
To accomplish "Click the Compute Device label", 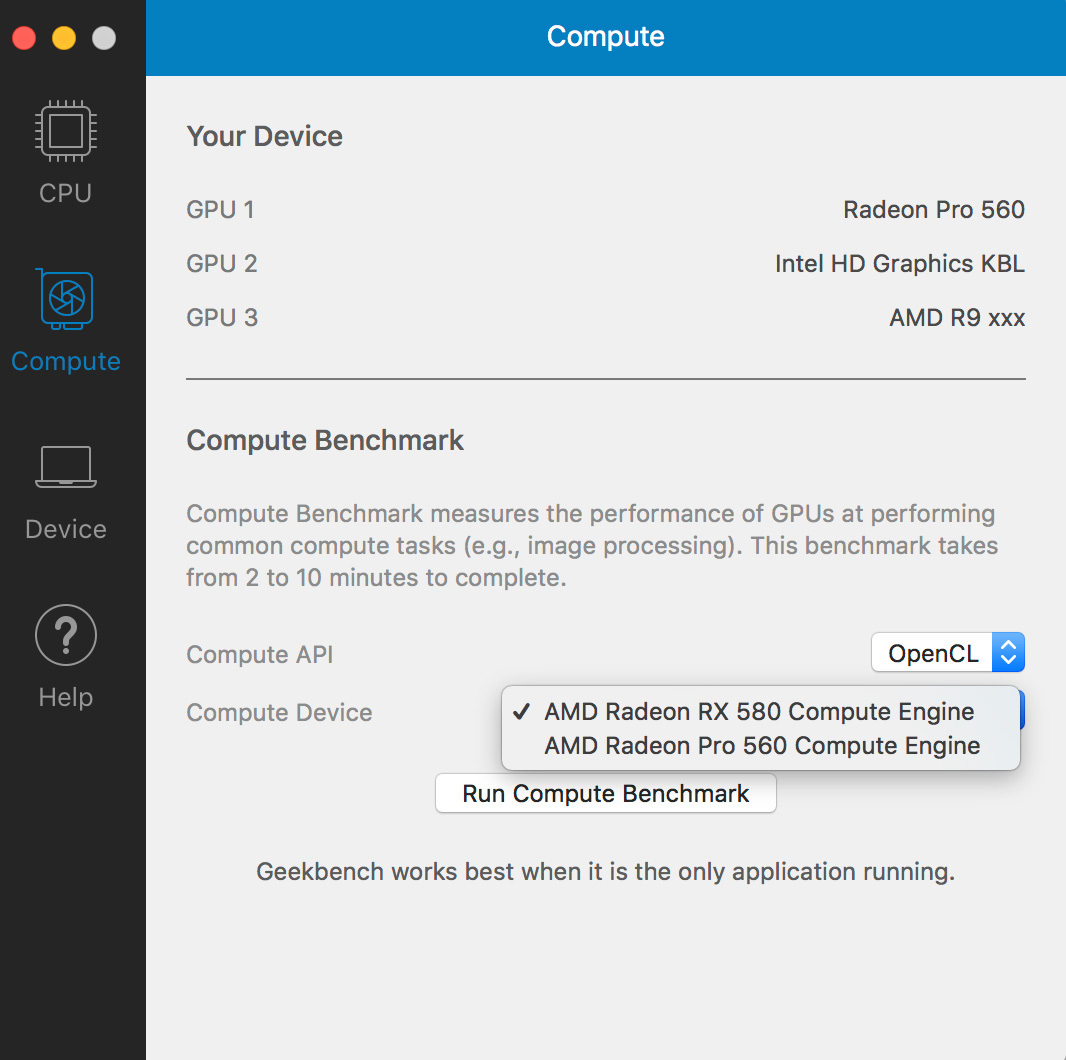I will 279,713.
